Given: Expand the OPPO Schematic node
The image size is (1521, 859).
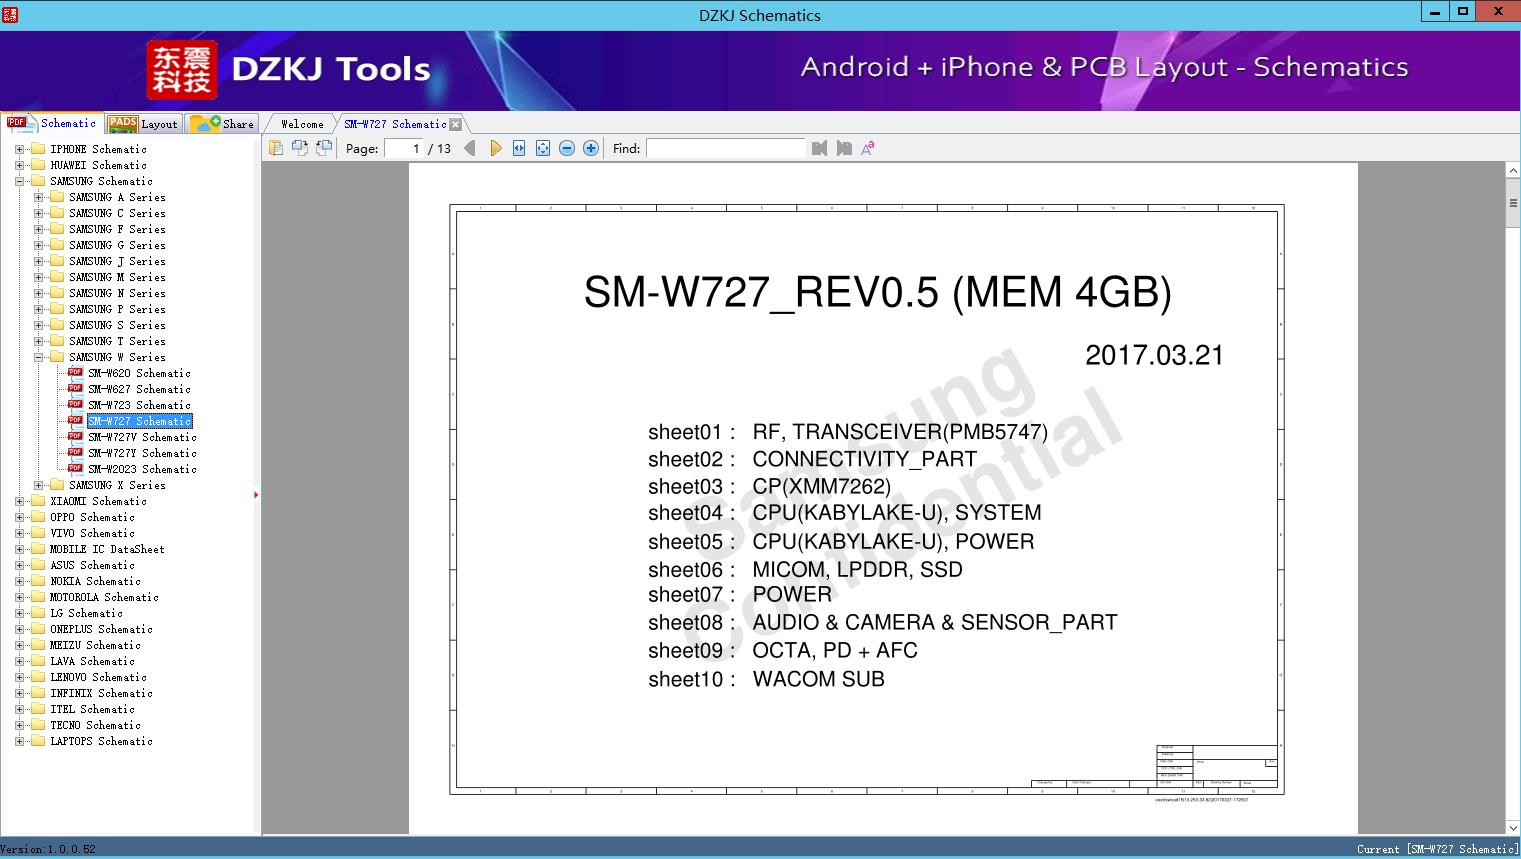Looking at the screenshot, I should (19, 517).
